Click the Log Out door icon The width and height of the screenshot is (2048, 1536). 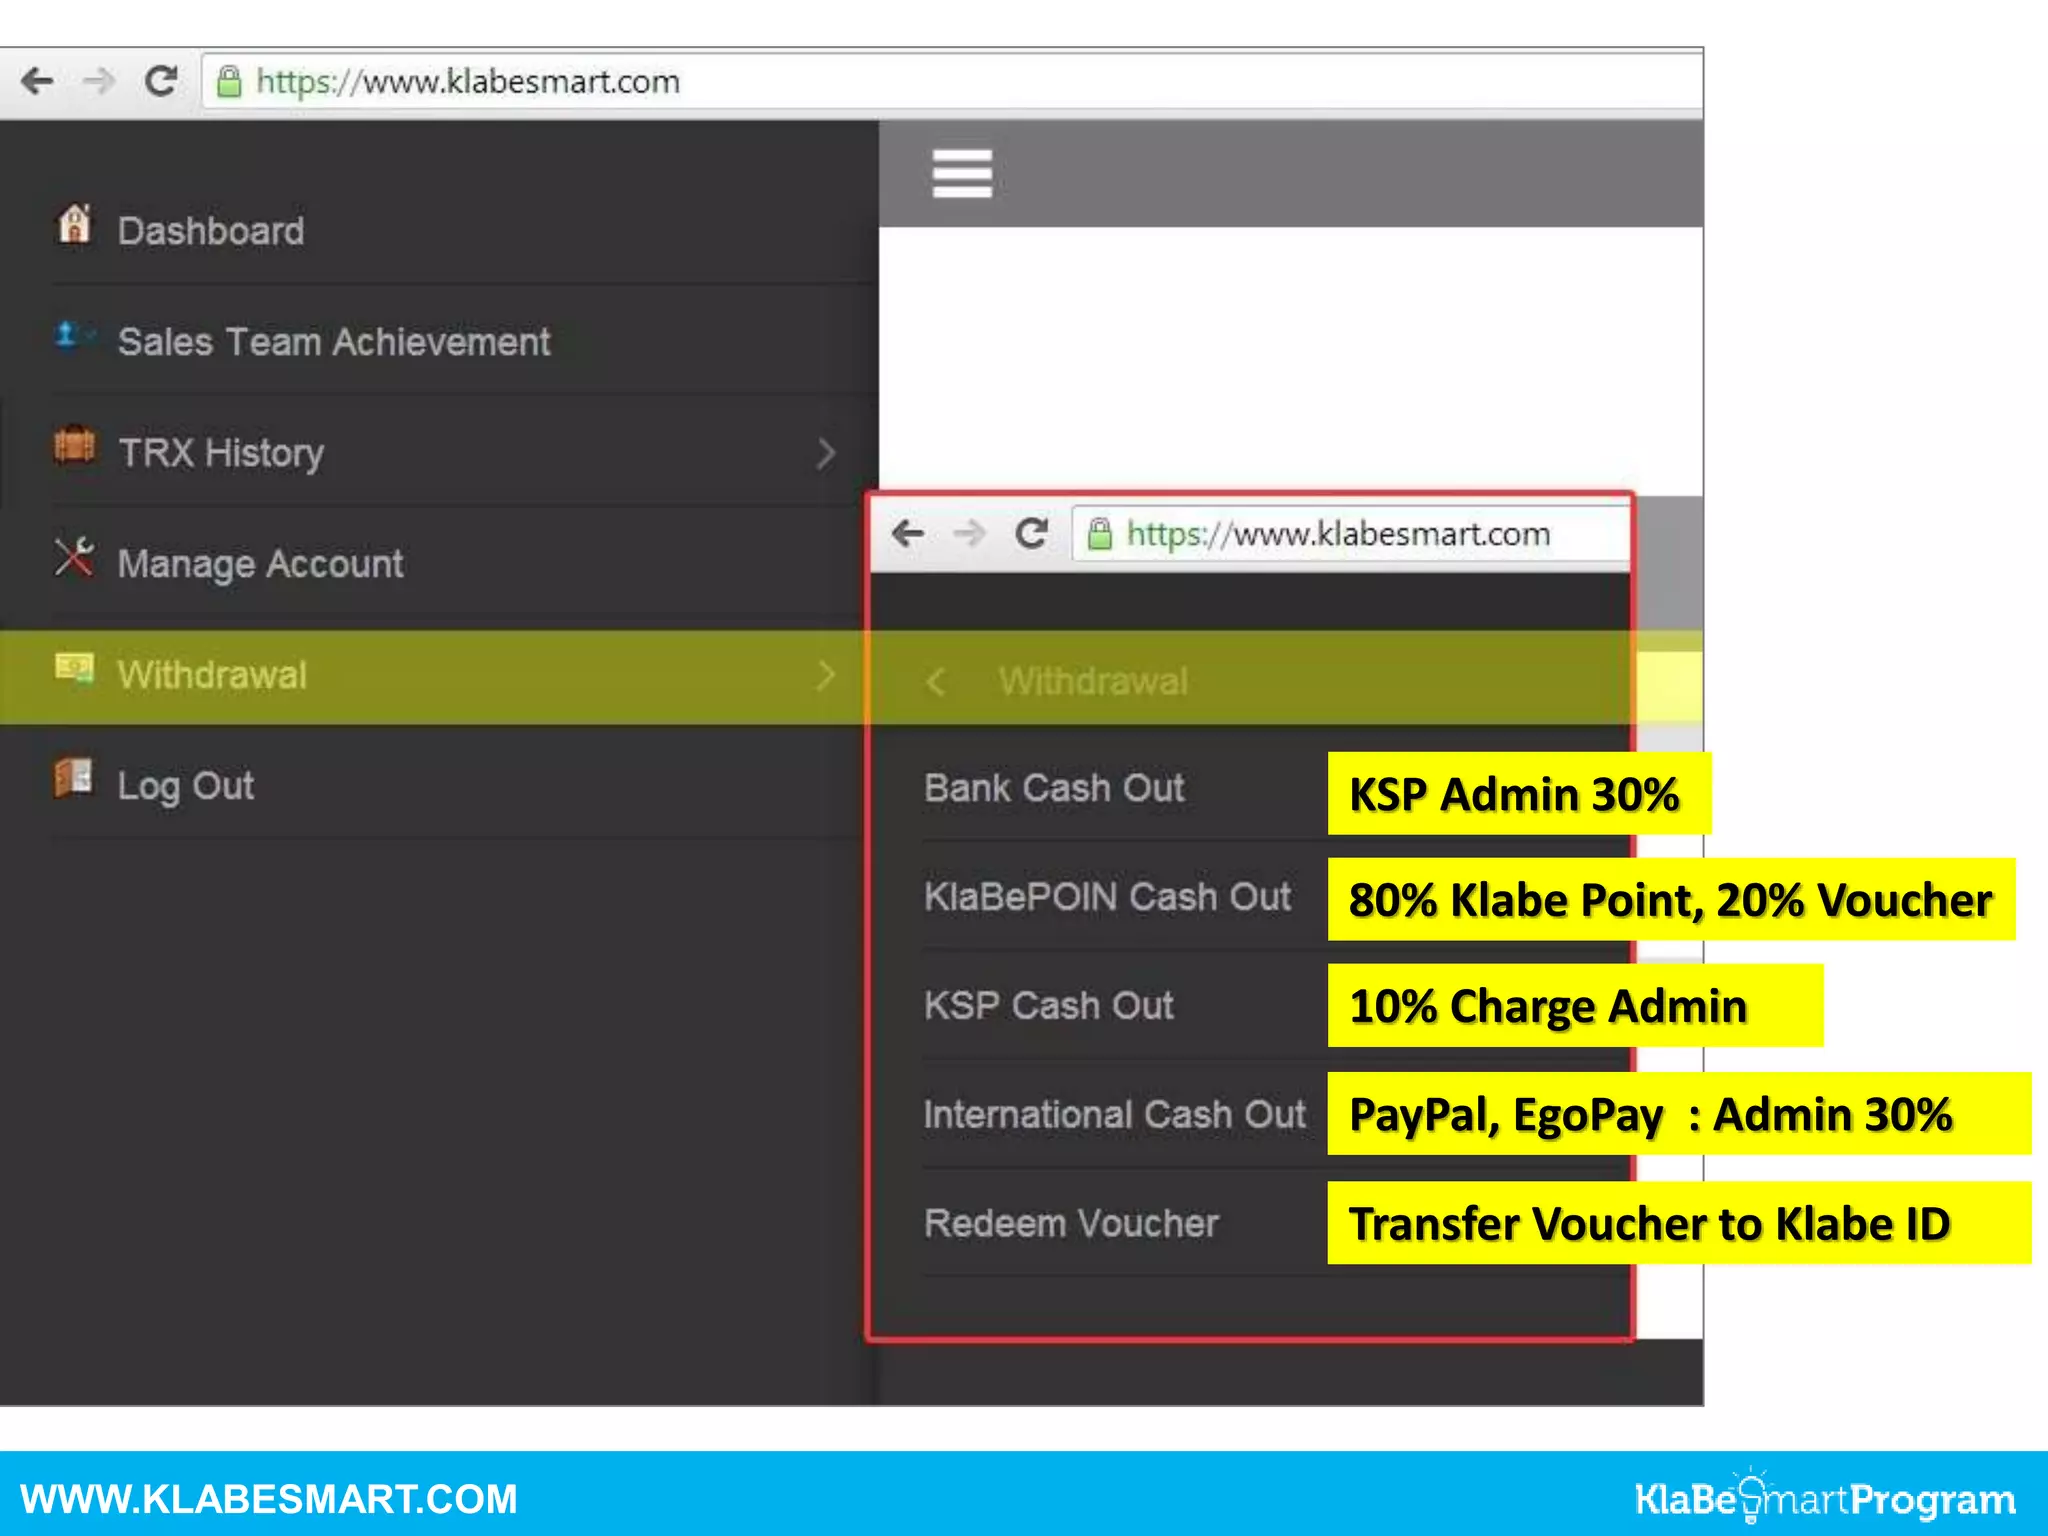coord(74,778)
